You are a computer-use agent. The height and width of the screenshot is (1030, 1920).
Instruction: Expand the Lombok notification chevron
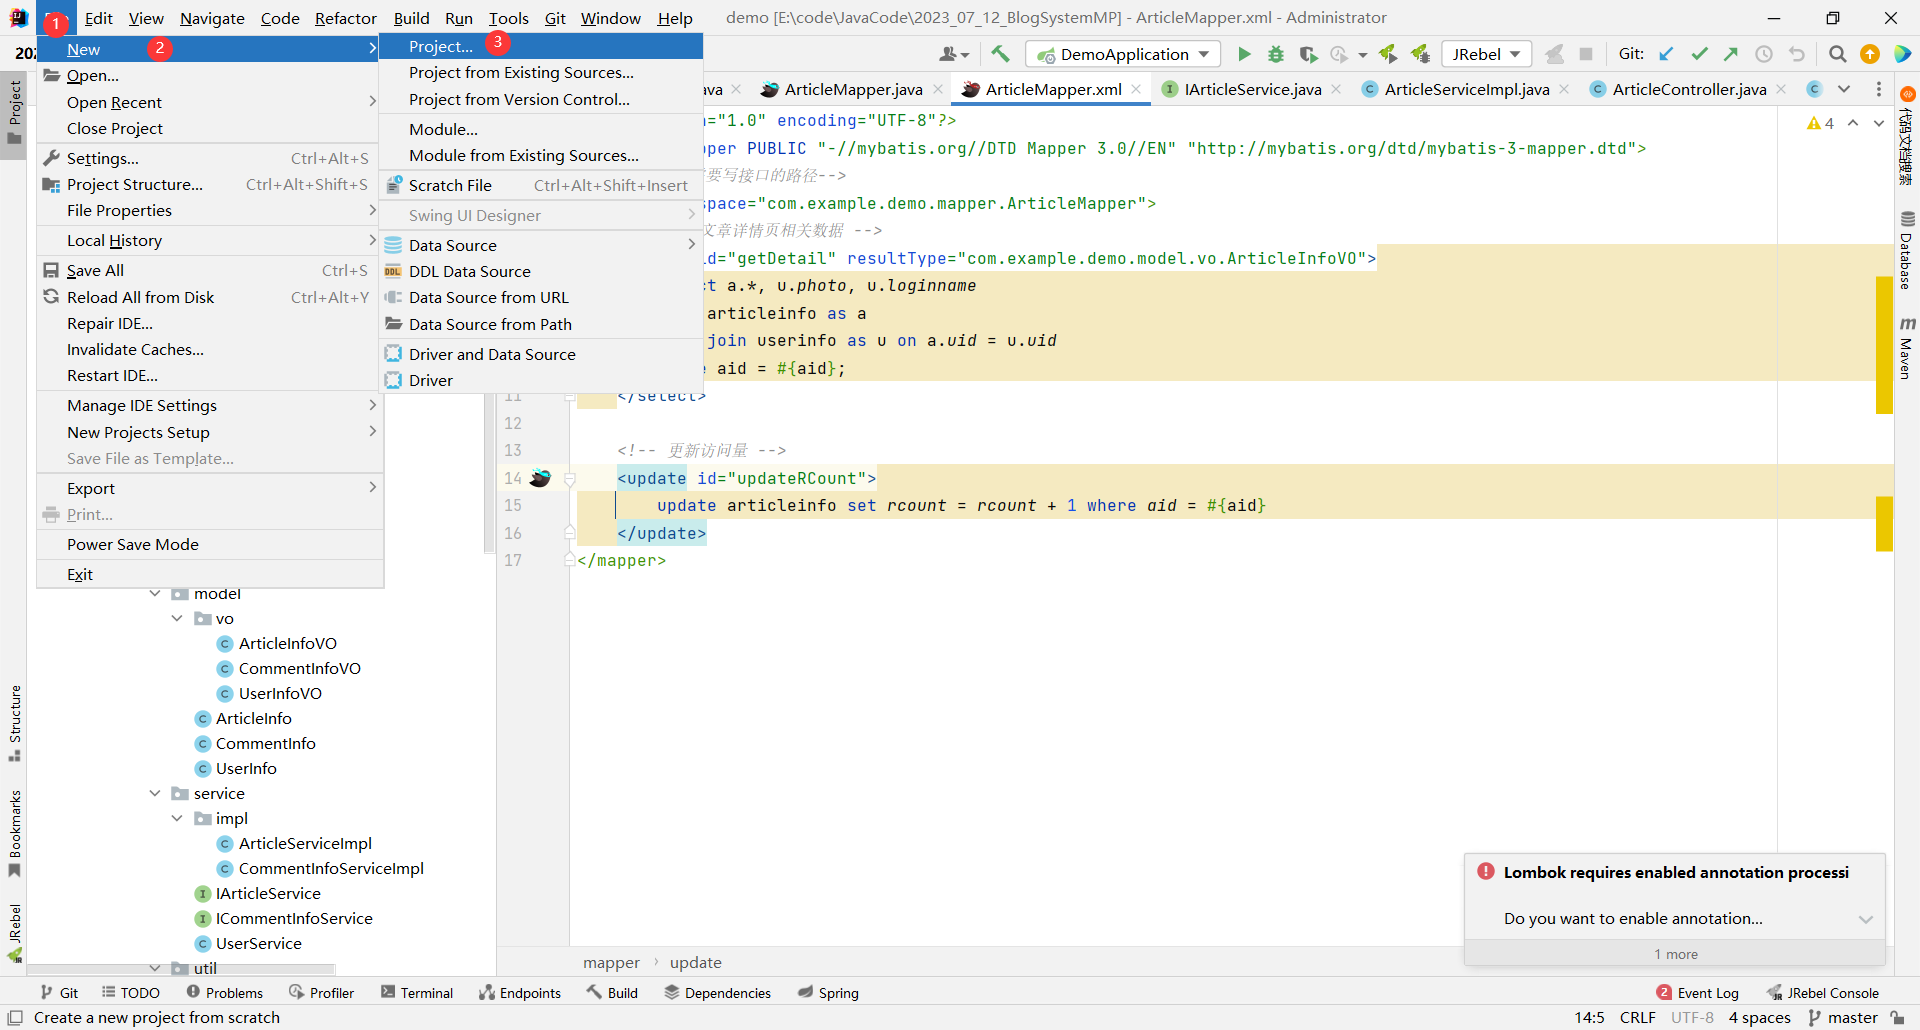tap(1865, 919)
